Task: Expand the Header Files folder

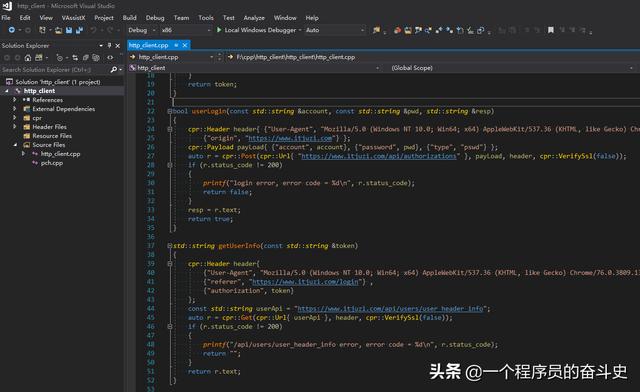Action: tap(15, 127)
